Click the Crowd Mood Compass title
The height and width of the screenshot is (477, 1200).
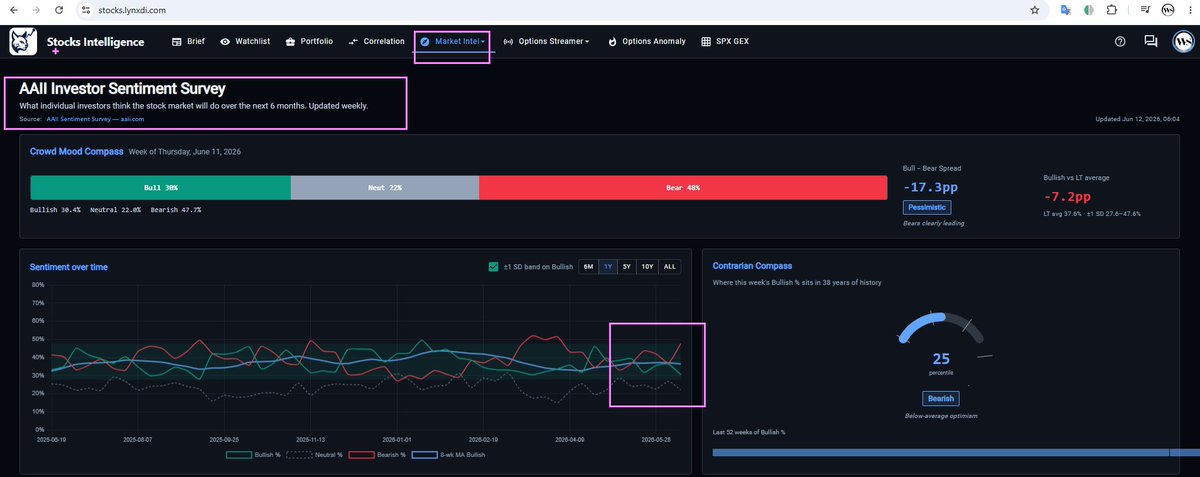(76, 152)
